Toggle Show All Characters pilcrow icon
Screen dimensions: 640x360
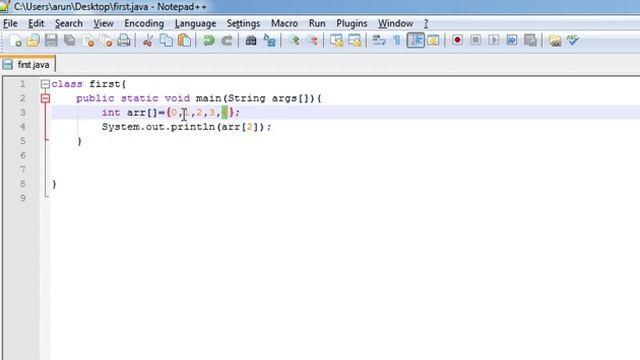pyautogui.click(x=397, y=40)
